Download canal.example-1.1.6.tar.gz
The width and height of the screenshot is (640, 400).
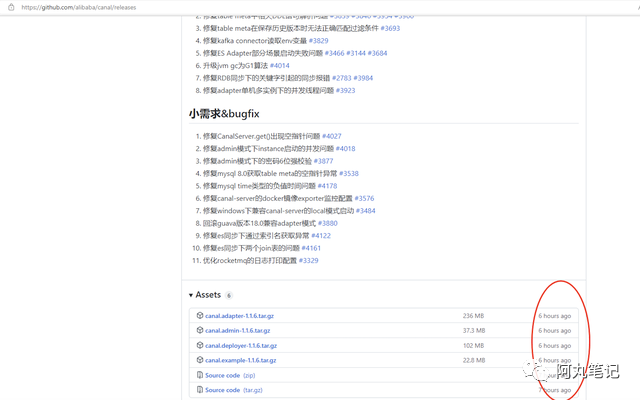[x=241, y=360]
